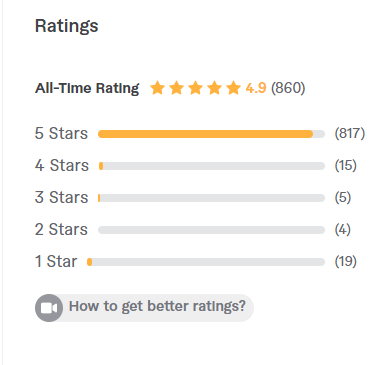Image resolution: width=391 pixels, height=365 pixels.
Task: Select the 2 Stars rating bar
Action: click(x=211, y=230)
